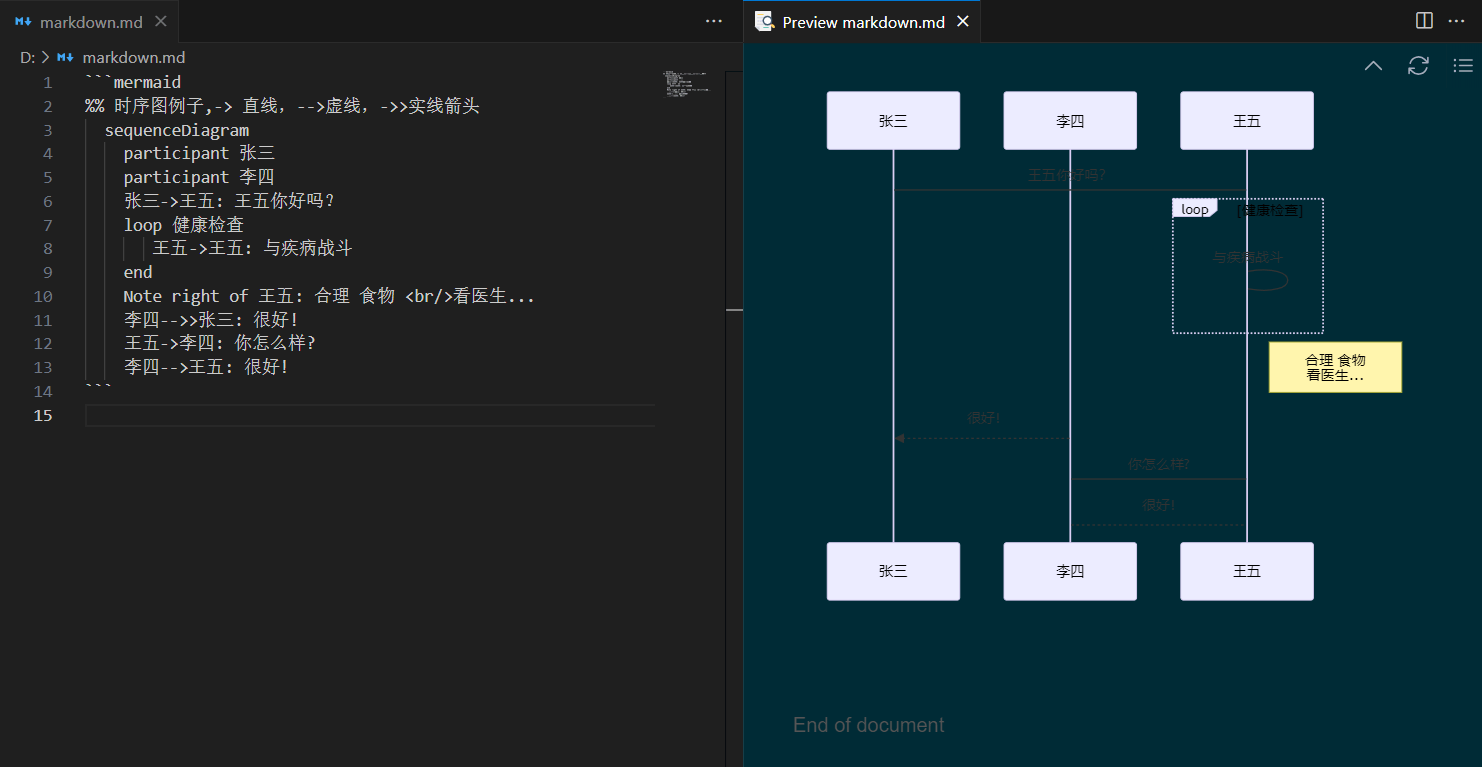Click the yellow note box in the diagram

(x=1335, y=367)
